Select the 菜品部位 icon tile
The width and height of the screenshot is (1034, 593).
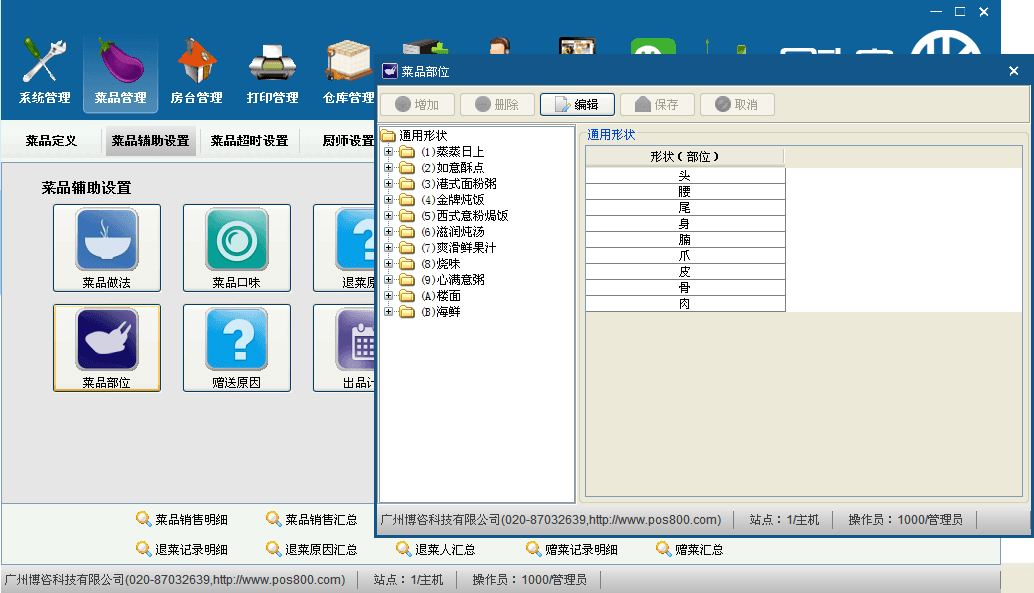(x=107, y=347)
